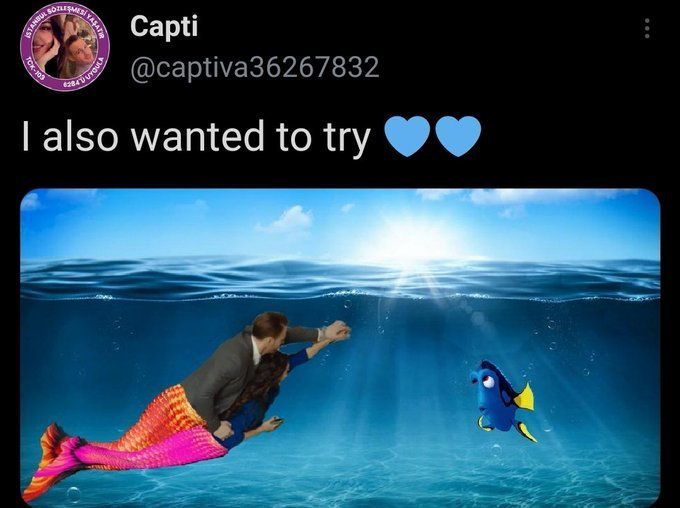Click the second blue heart emoji
The width and height of the screenshot is (680, 508).
coord(458,136)
